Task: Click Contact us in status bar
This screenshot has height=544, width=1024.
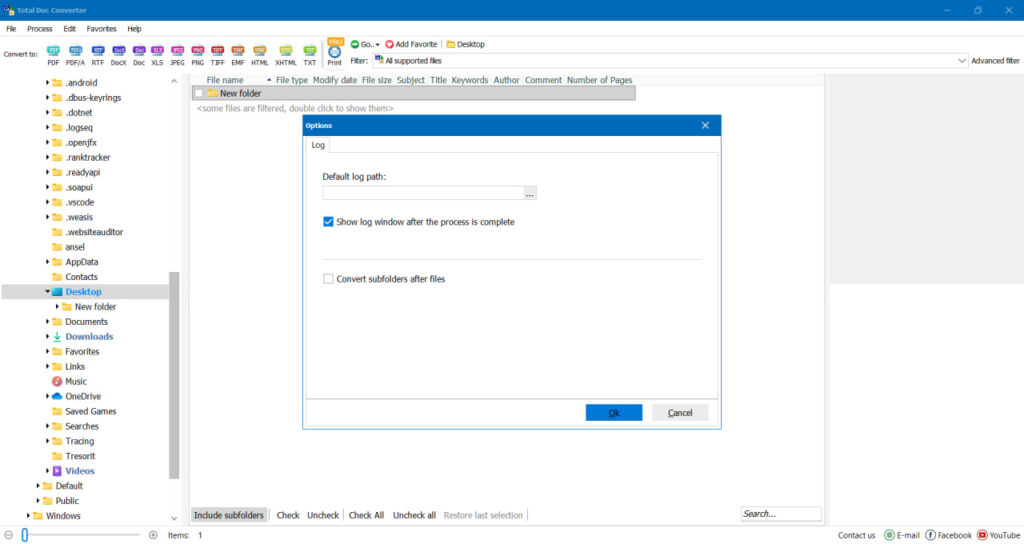Action: pyautogui.click(x=856, y=535)
